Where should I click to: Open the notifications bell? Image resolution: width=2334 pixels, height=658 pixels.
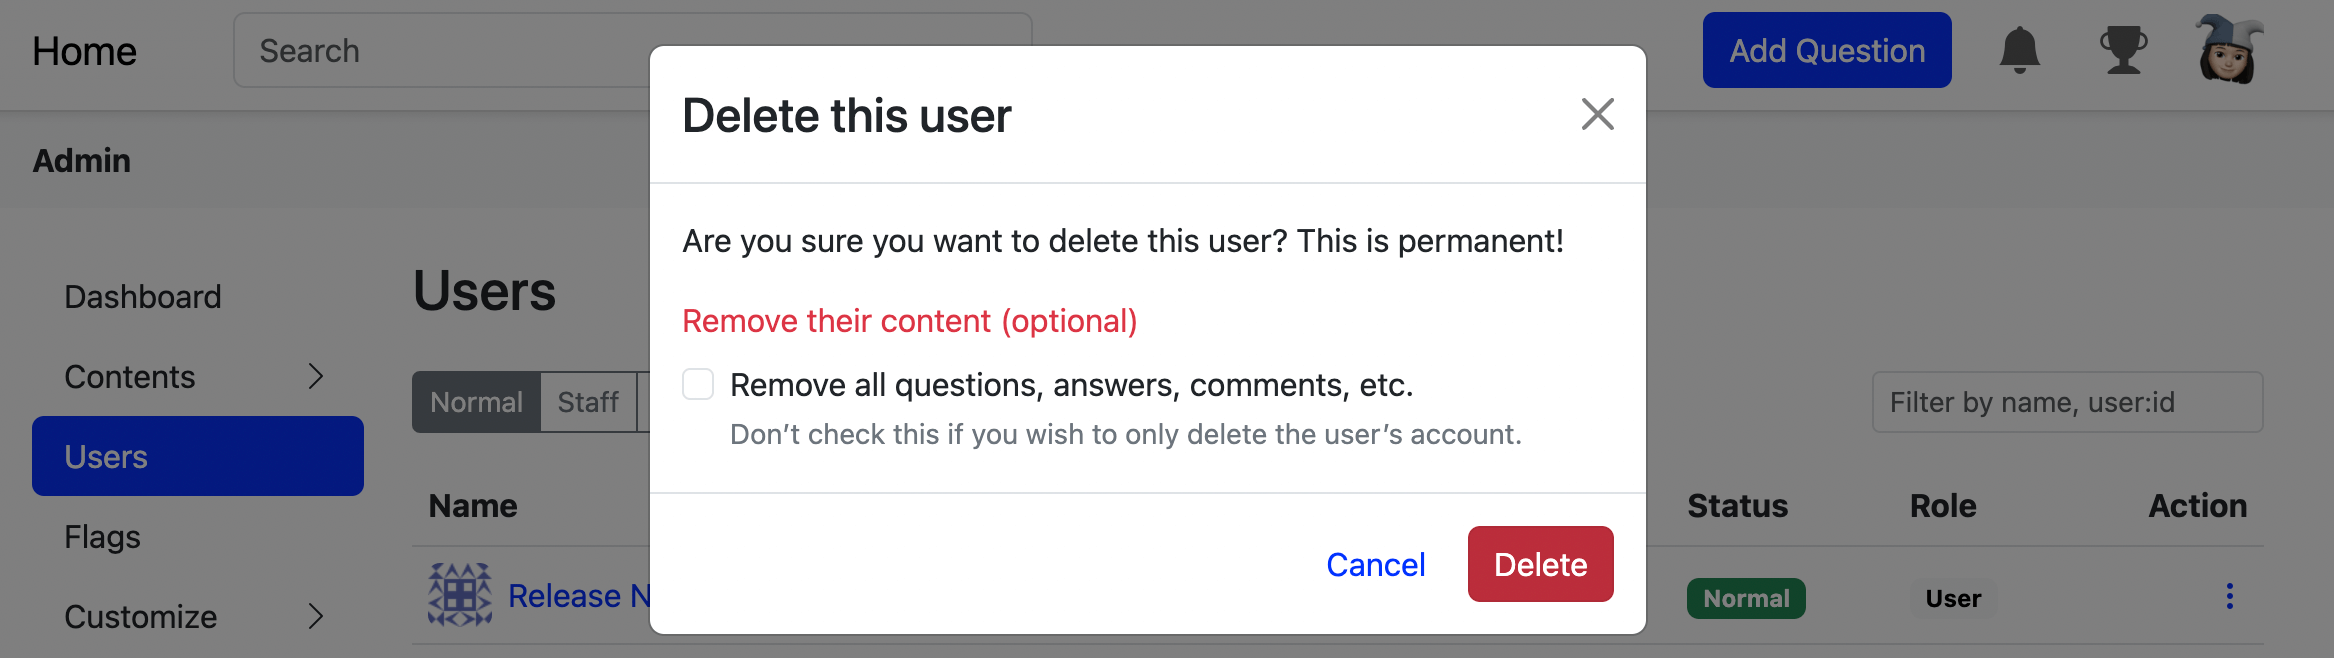point(2017,50)
